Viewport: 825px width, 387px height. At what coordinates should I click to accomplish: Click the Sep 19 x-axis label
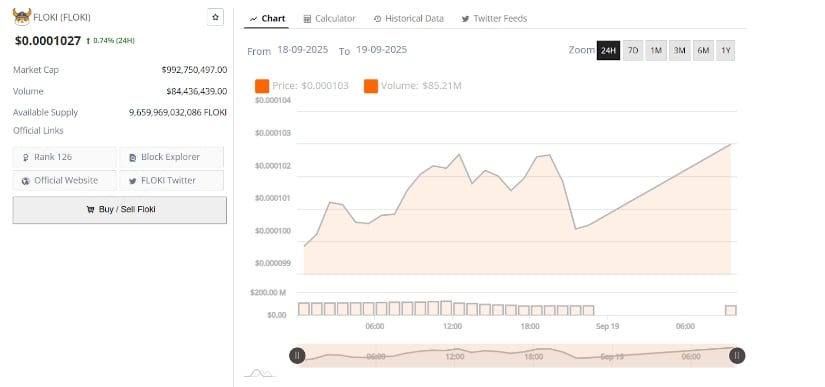coord(607,327)
